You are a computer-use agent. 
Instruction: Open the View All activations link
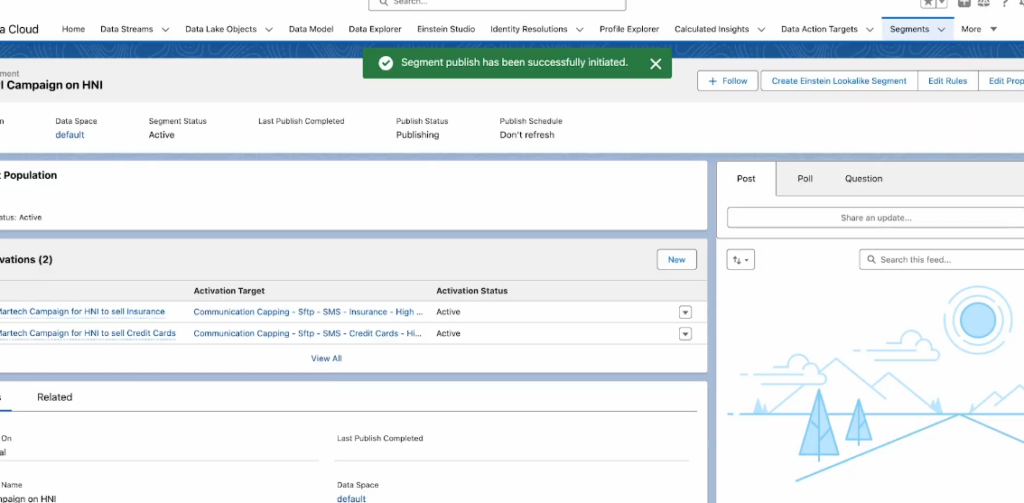coord(326,358)
